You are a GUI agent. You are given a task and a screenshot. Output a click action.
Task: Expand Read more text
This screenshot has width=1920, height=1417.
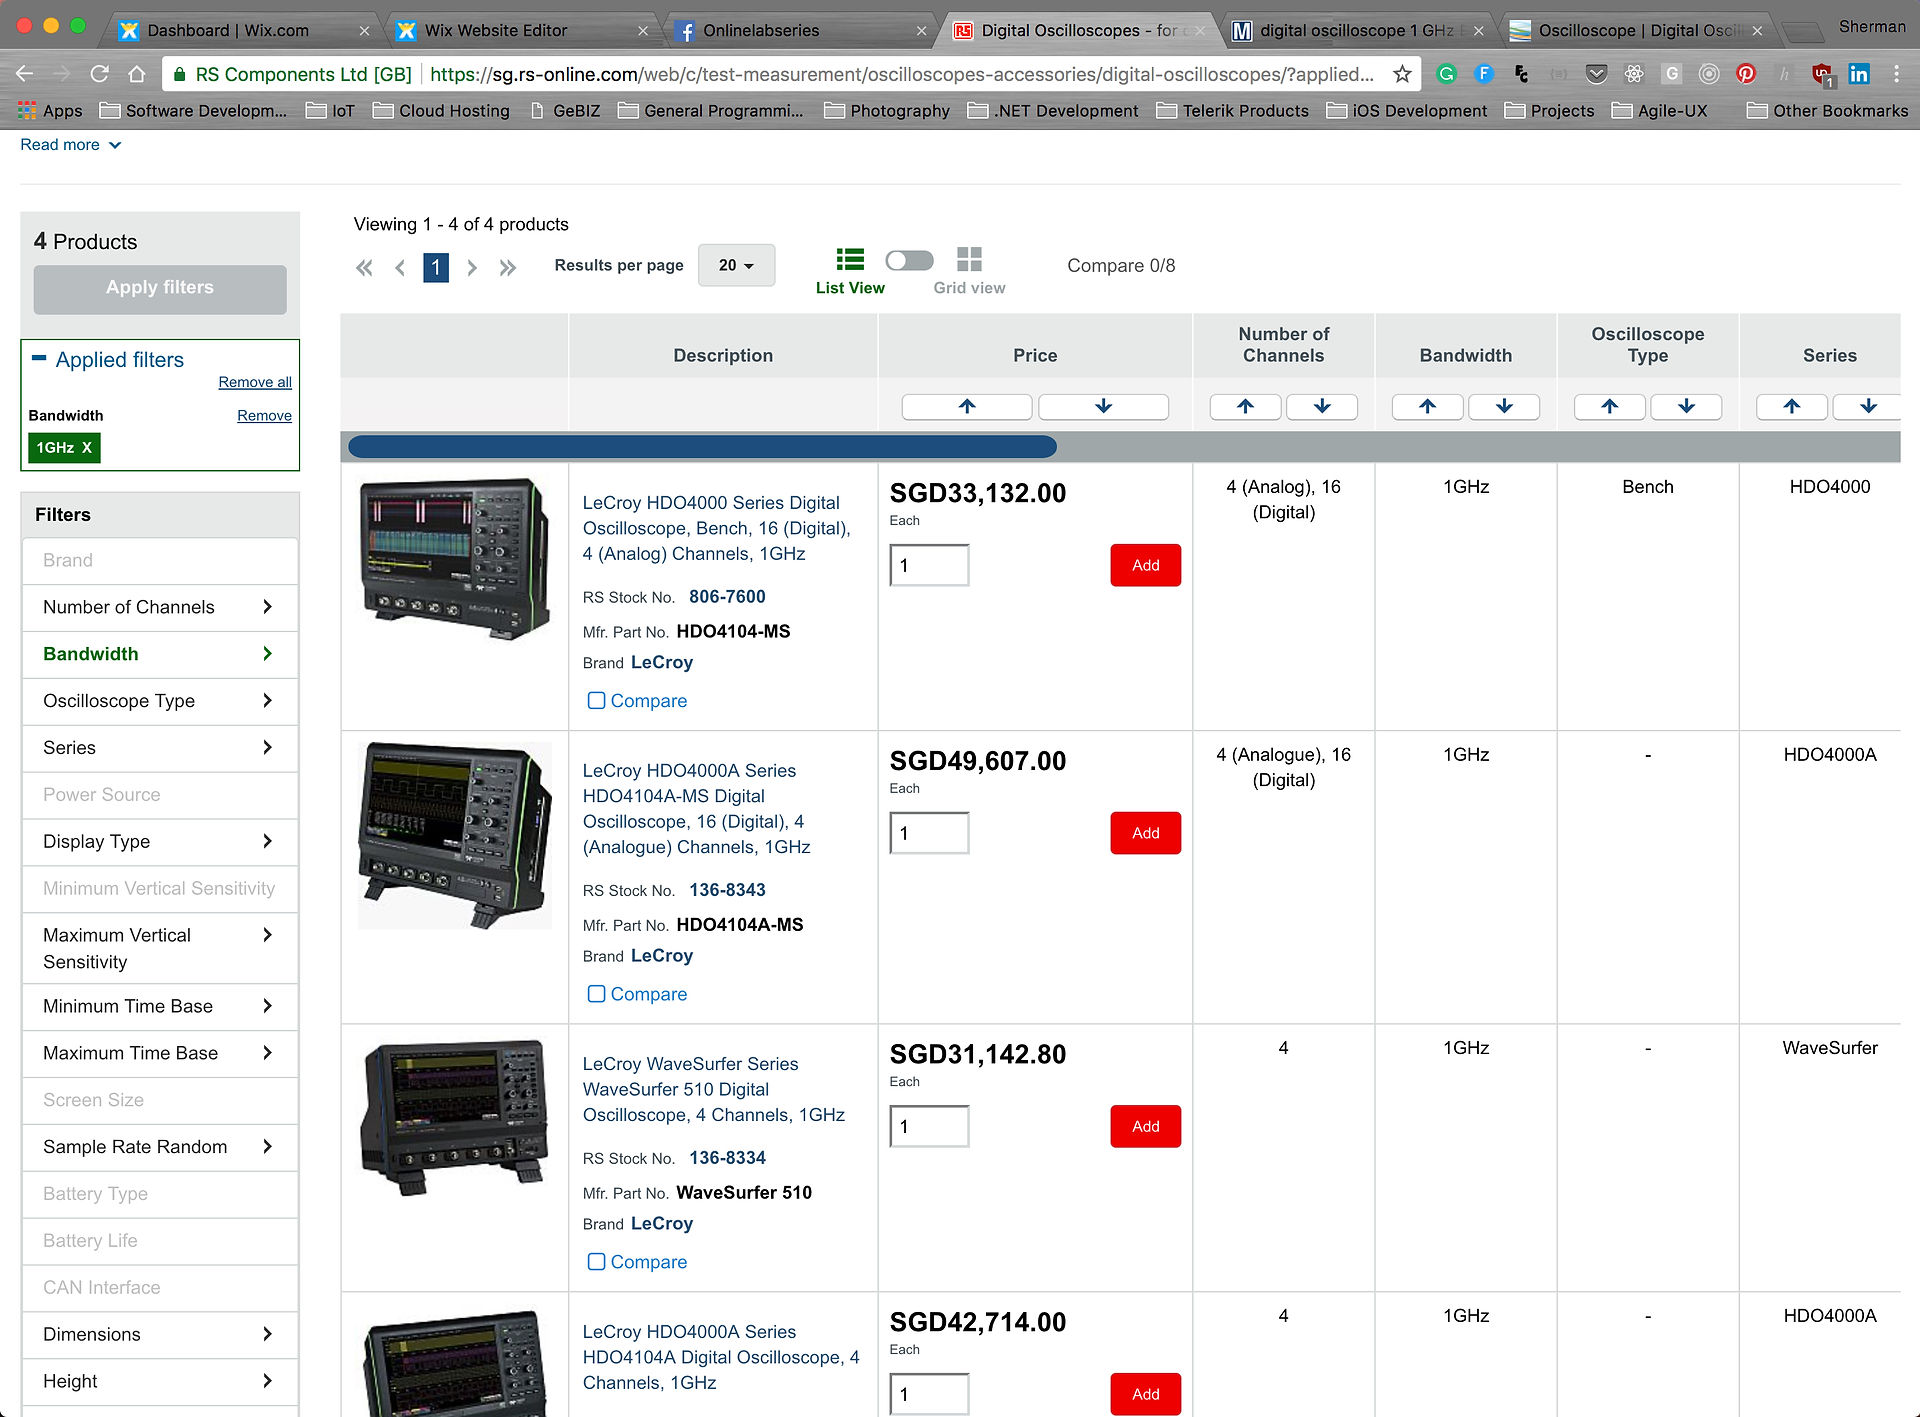(x=70, y=145)
